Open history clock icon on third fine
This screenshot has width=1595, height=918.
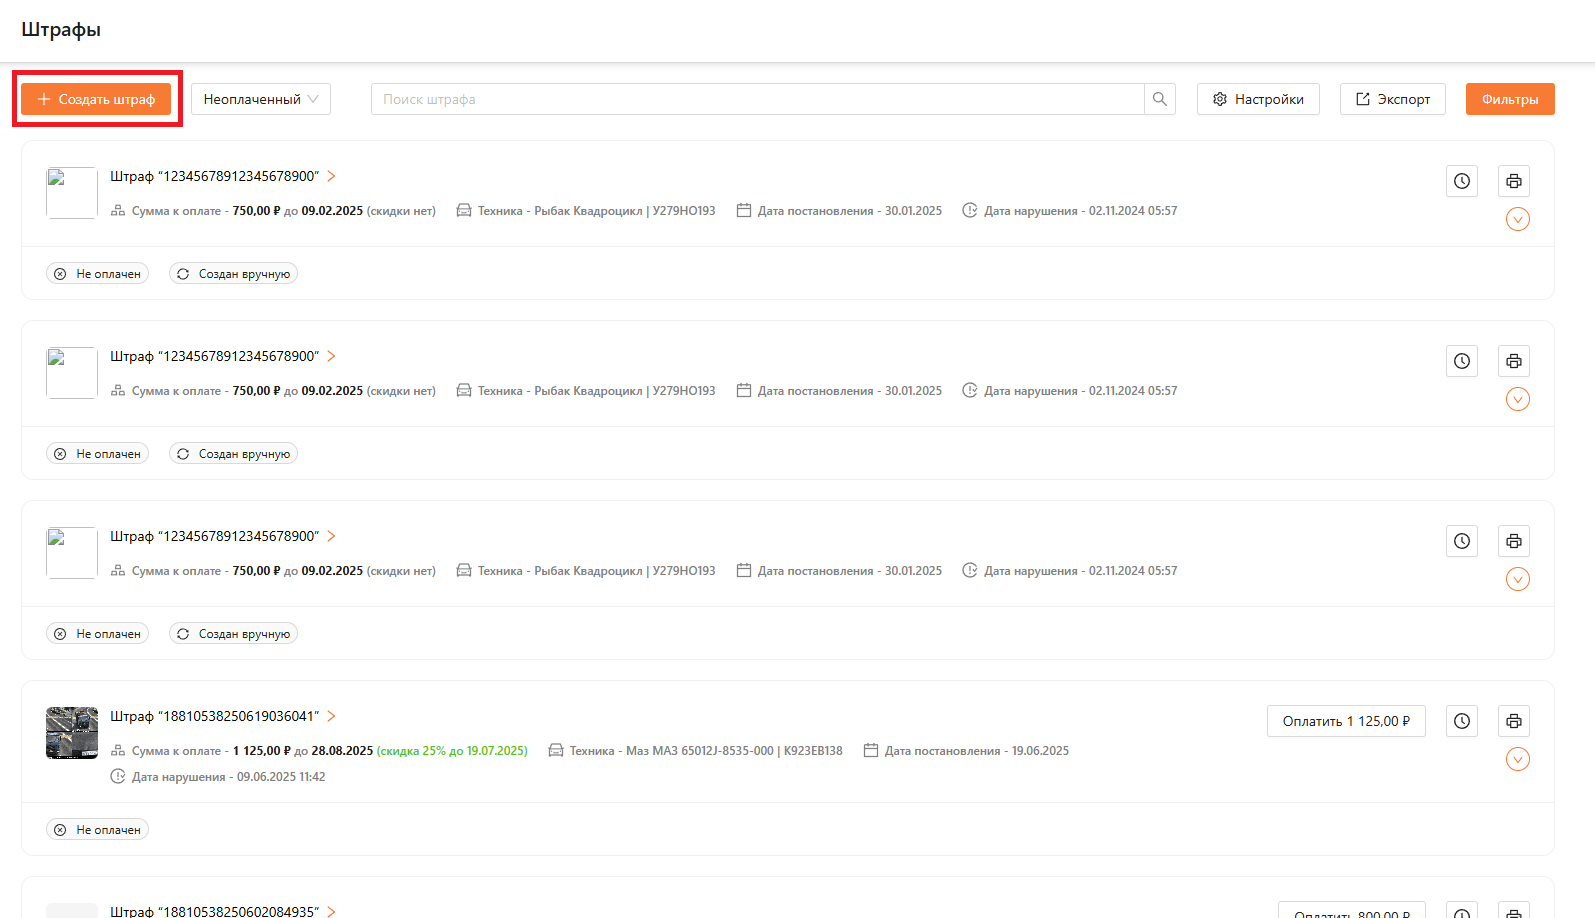[1462, 541]
